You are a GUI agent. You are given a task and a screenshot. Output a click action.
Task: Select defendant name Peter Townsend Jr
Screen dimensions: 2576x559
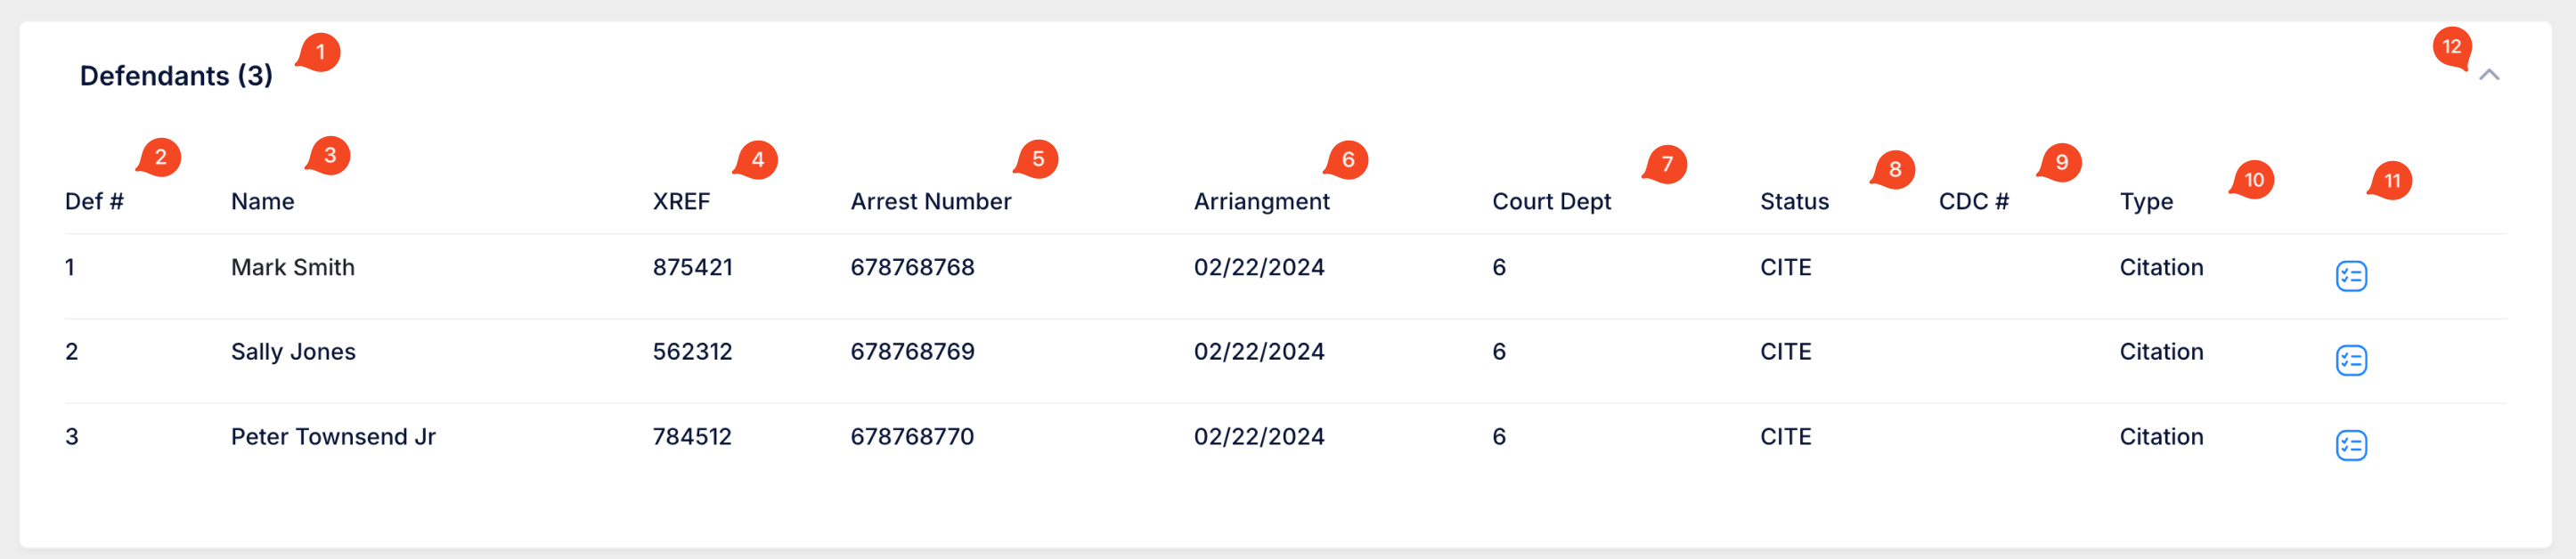[333, 437]
